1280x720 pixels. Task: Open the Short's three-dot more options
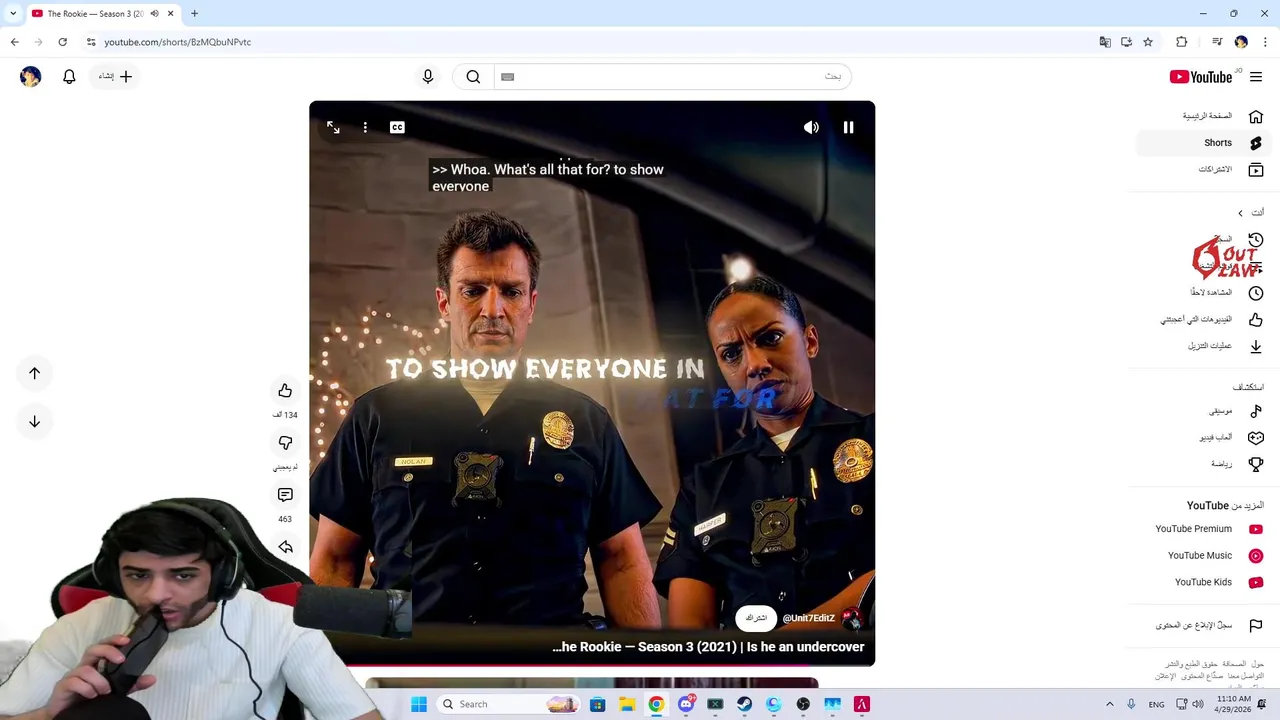click(365, 127)
